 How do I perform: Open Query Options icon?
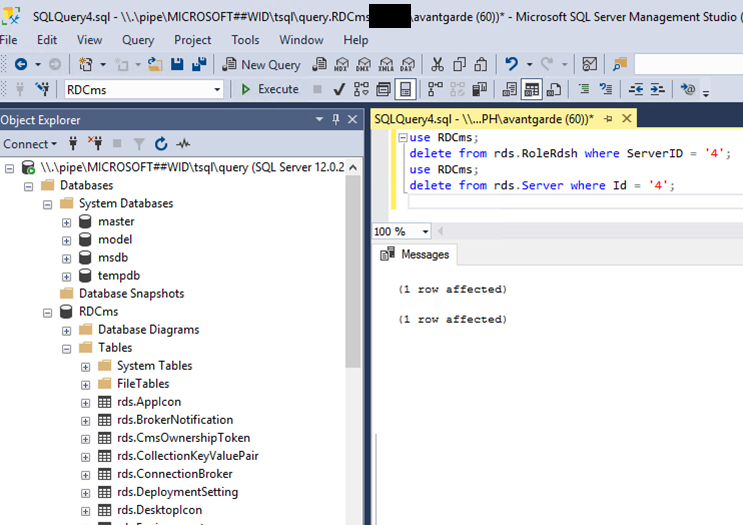(383, 89)
